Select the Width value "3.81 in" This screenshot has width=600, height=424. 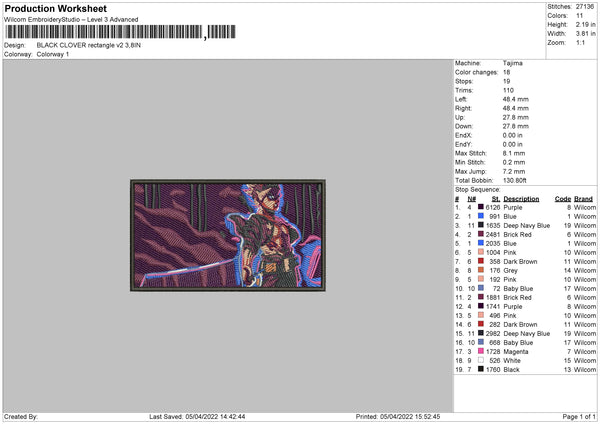[585, 34]
